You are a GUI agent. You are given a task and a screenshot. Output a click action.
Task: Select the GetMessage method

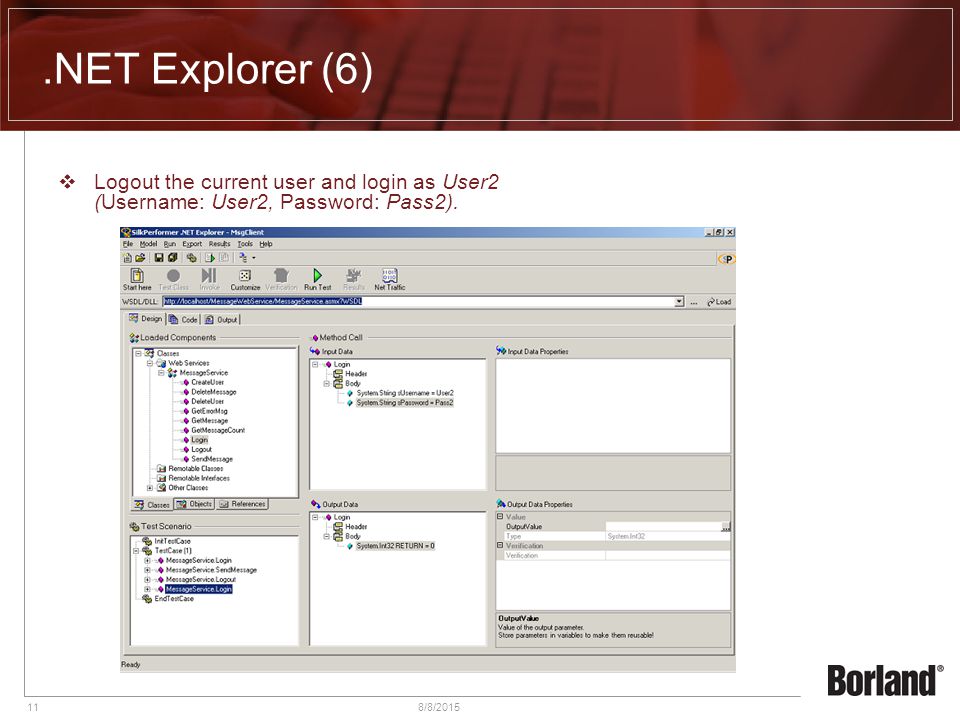coord(209,421)
